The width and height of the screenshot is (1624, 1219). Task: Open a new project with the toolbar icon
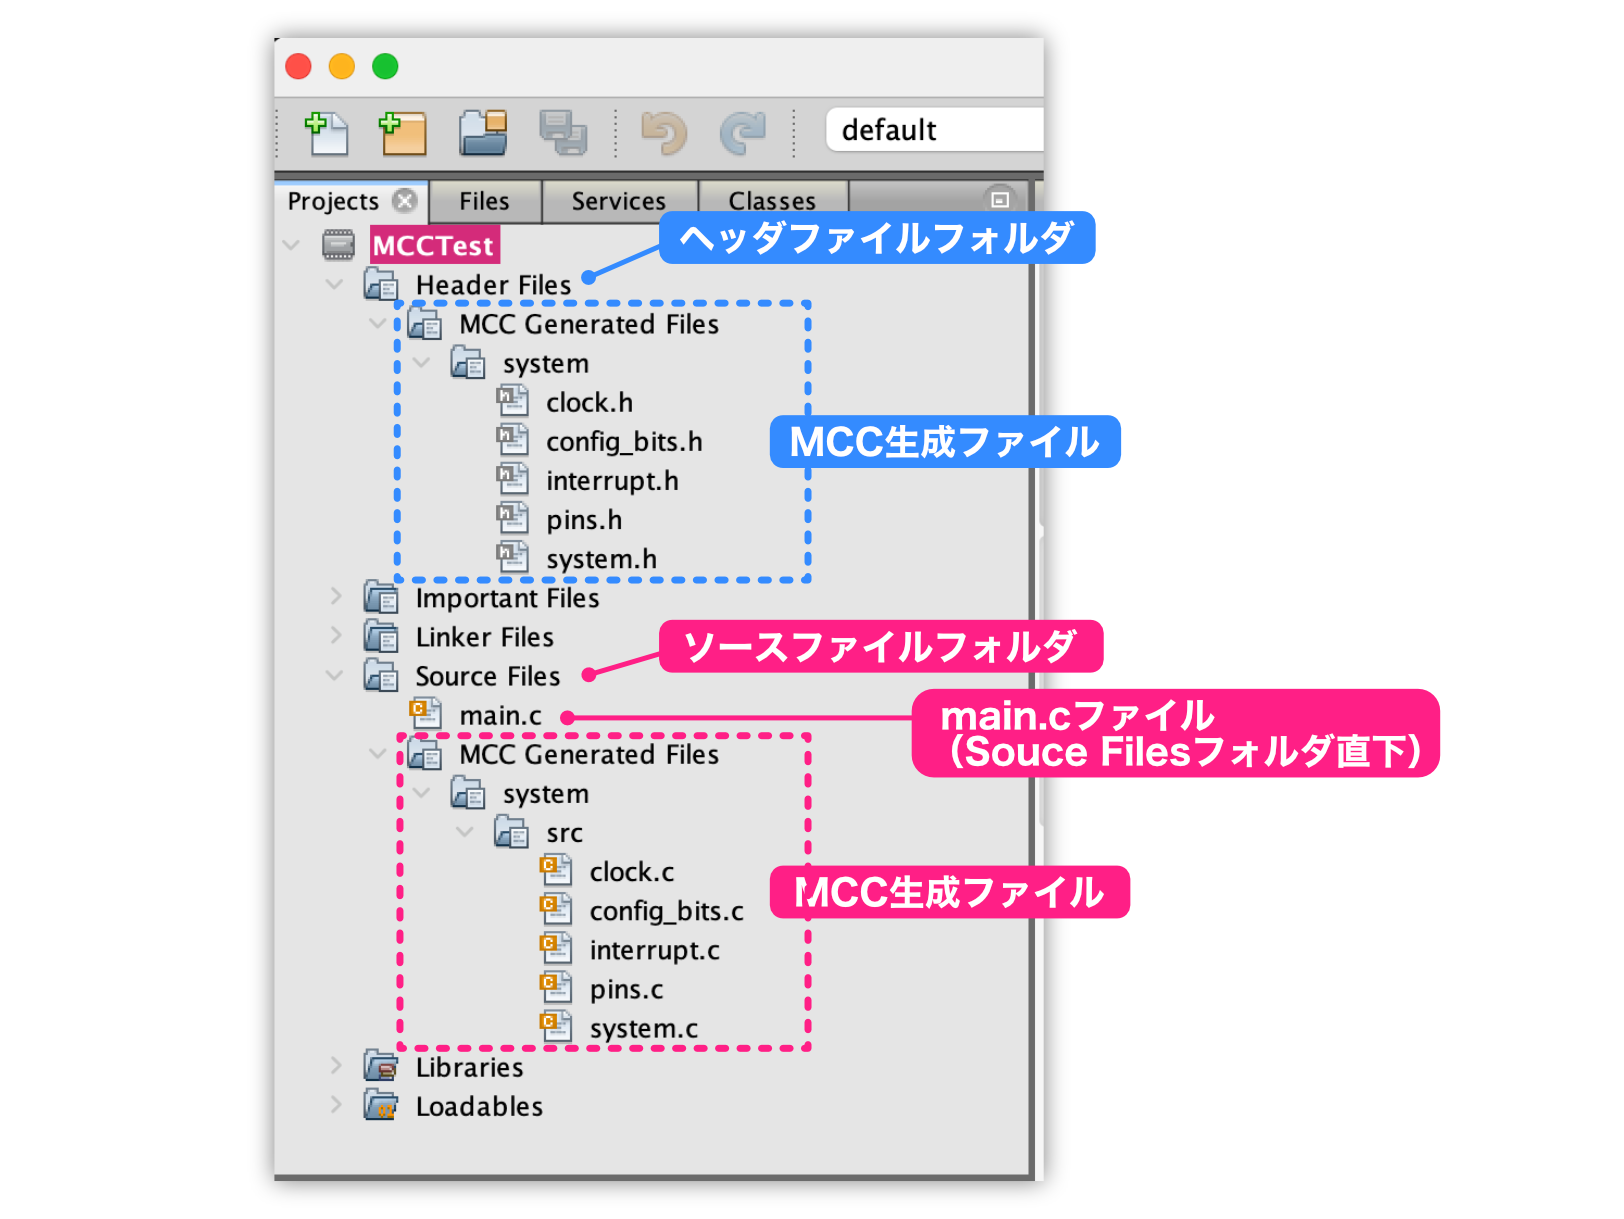[x=400, y=133]
